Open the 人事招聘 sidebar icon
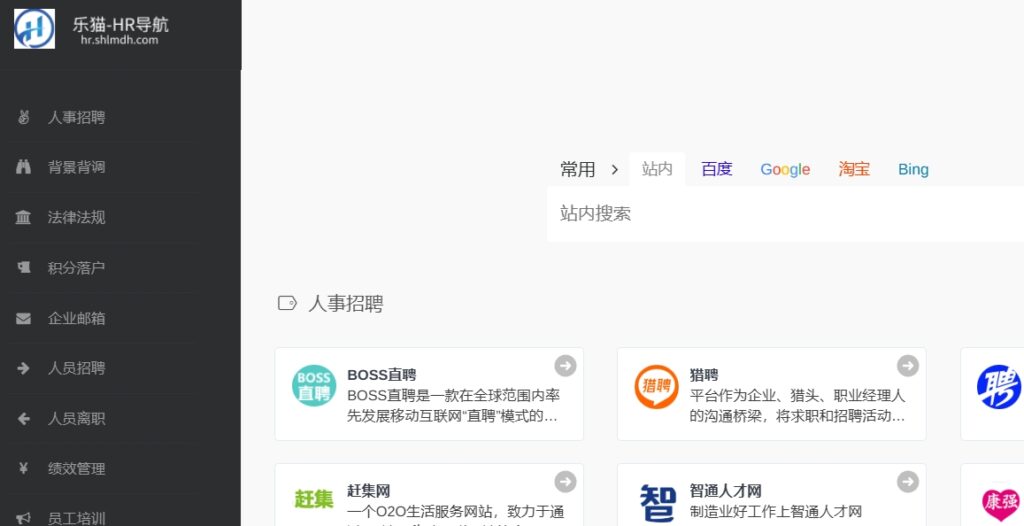The height and width of the screenshot is (526, 1024). (x=24, y=117)
